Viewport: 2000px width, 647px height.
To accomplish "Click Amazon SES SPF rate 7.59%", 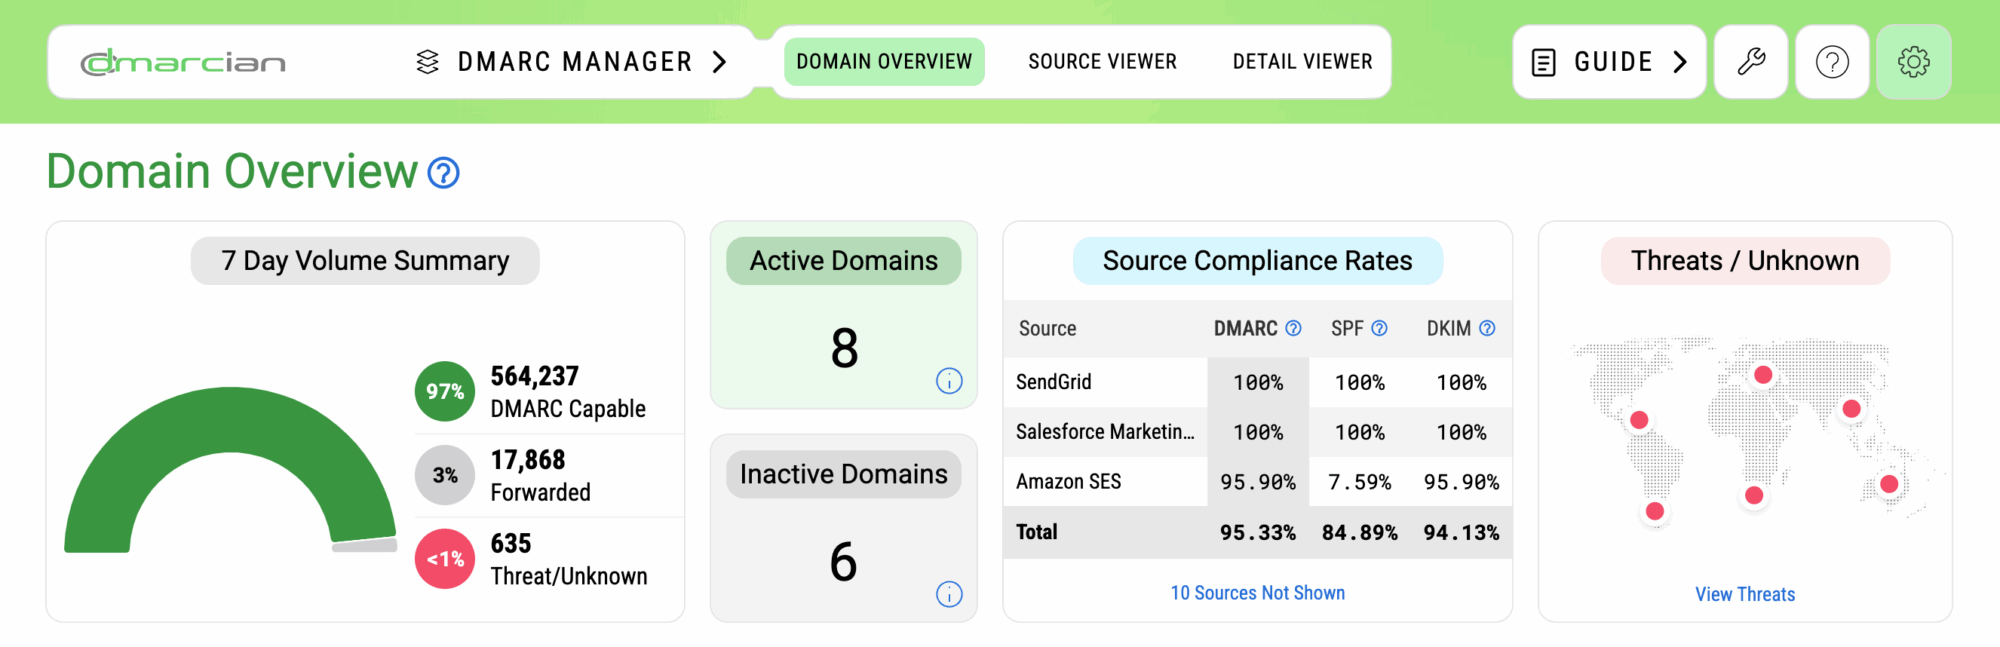I will 1360,482.
